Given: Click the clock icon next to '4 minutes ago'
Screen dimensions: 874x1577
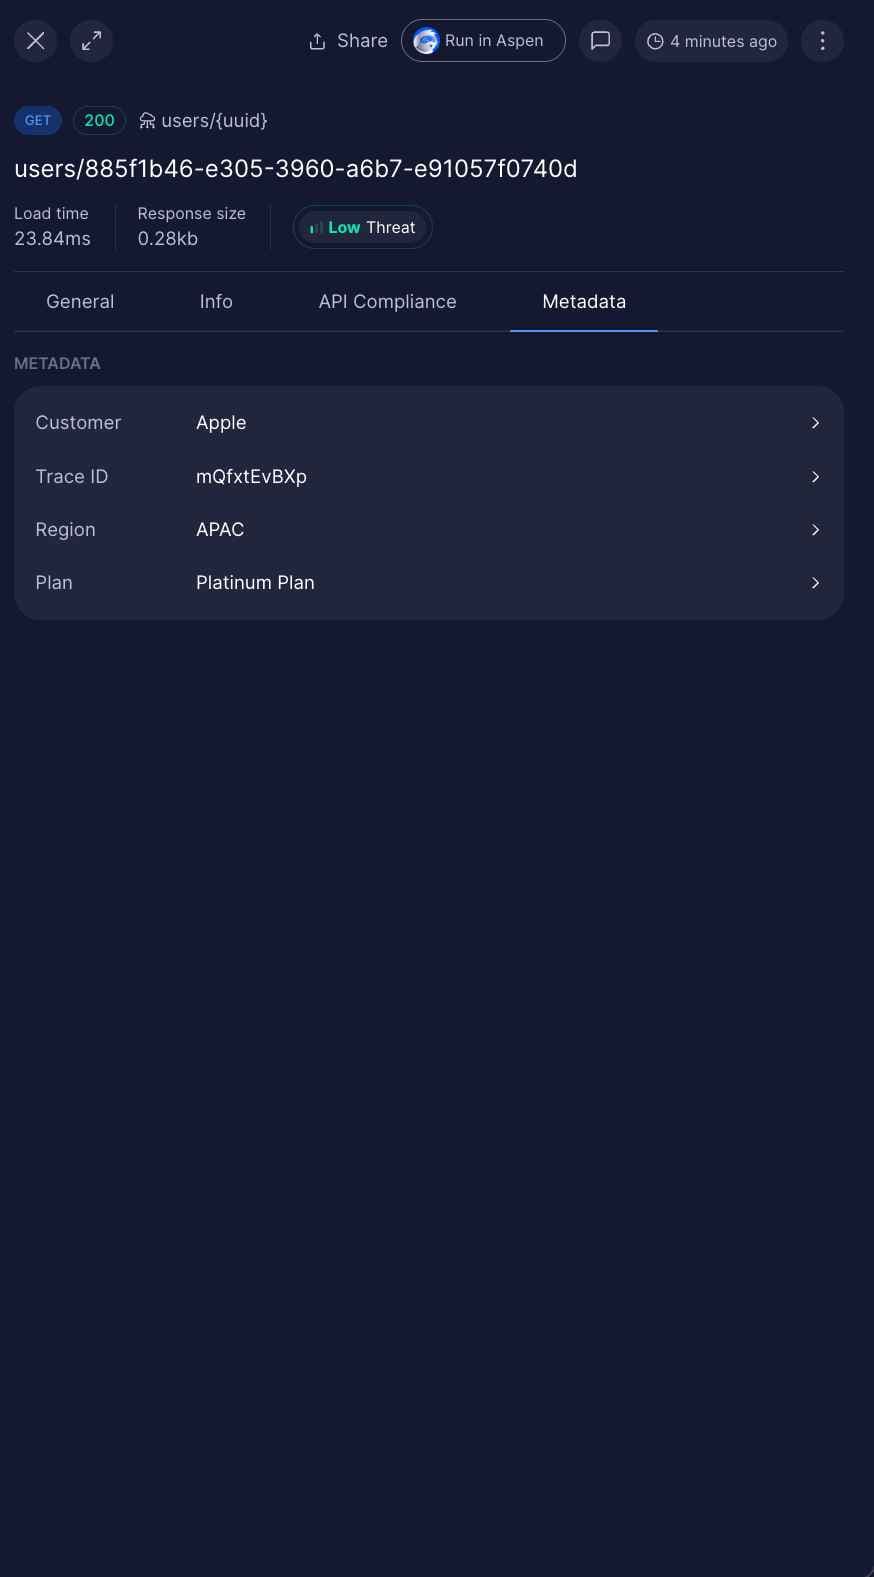Looking at the screenshot, I should [x=655, y=41].
